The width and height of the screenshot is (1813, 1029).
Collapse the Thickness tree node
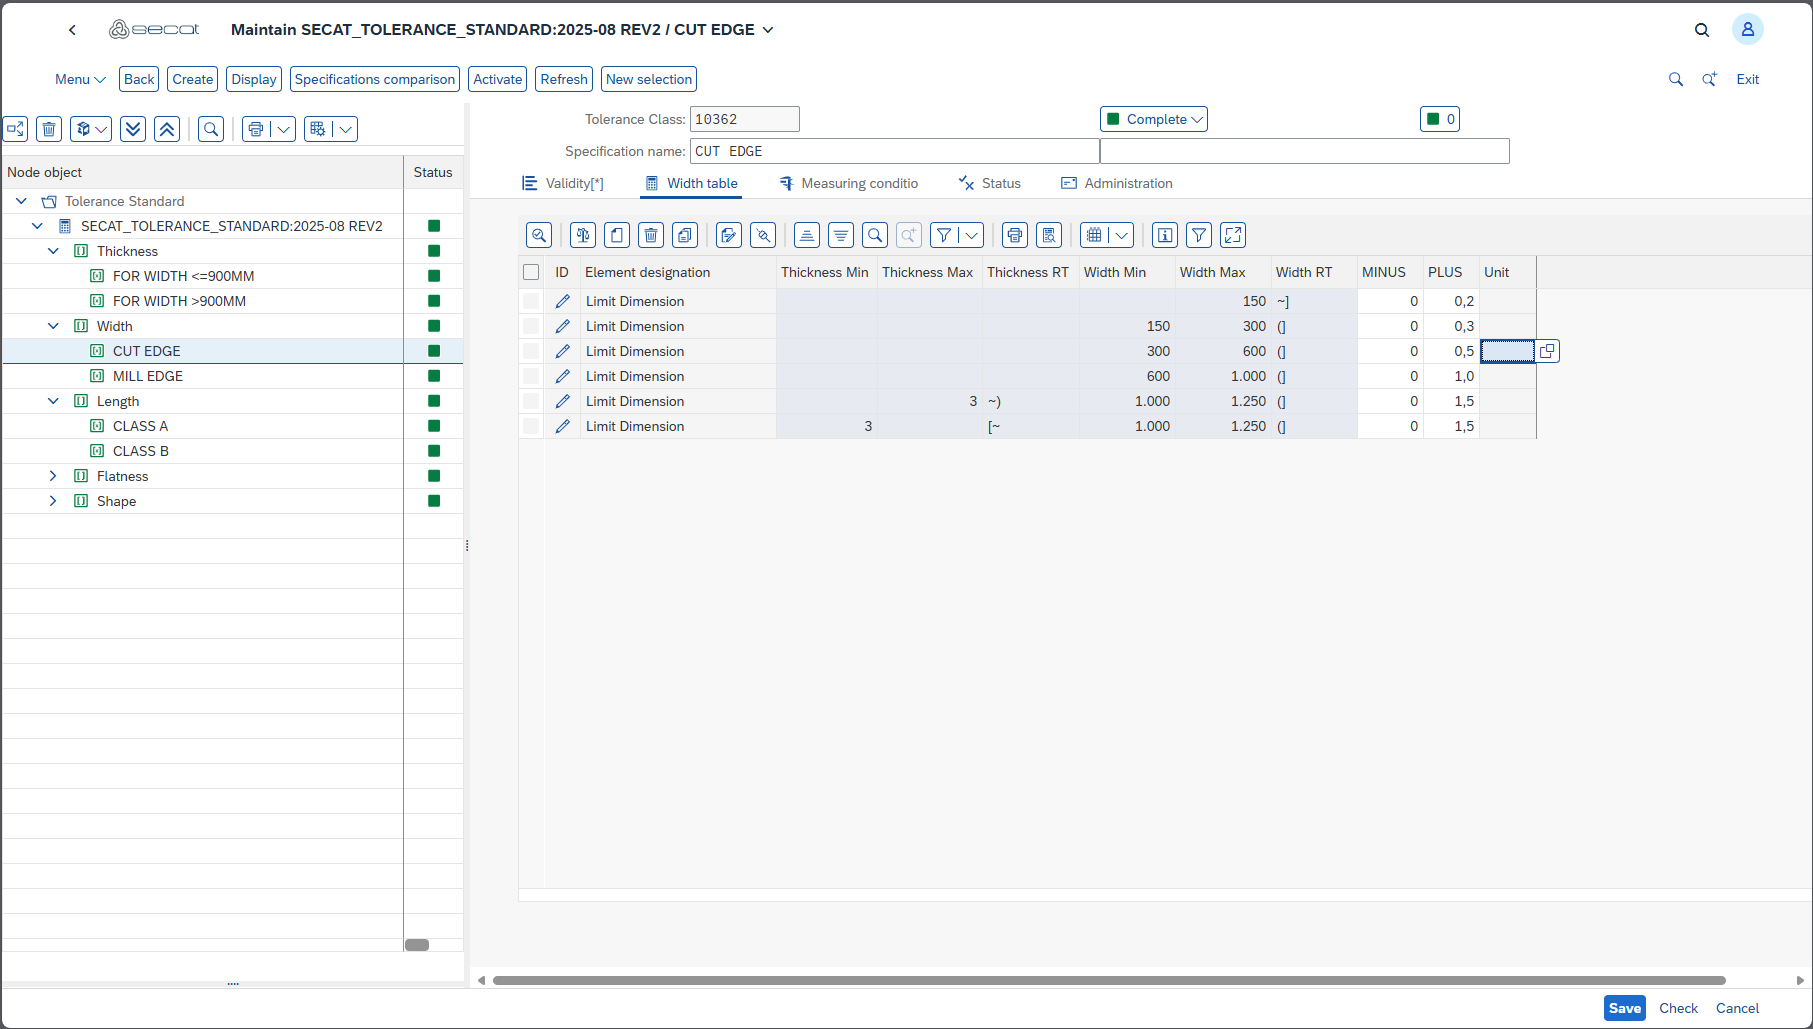53,251
